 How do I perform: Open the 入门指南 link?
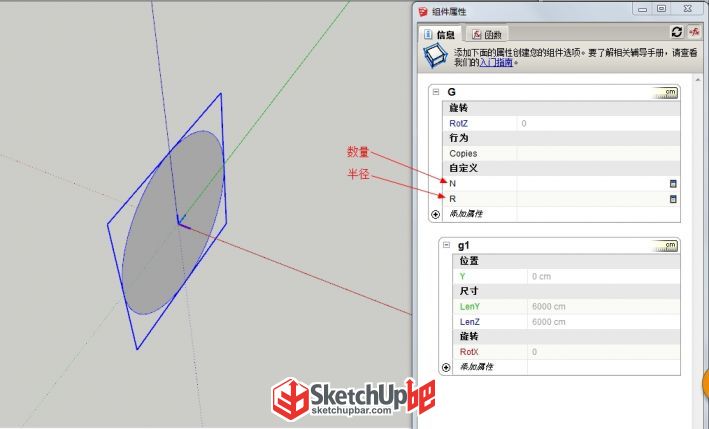(x=496, y=62)
